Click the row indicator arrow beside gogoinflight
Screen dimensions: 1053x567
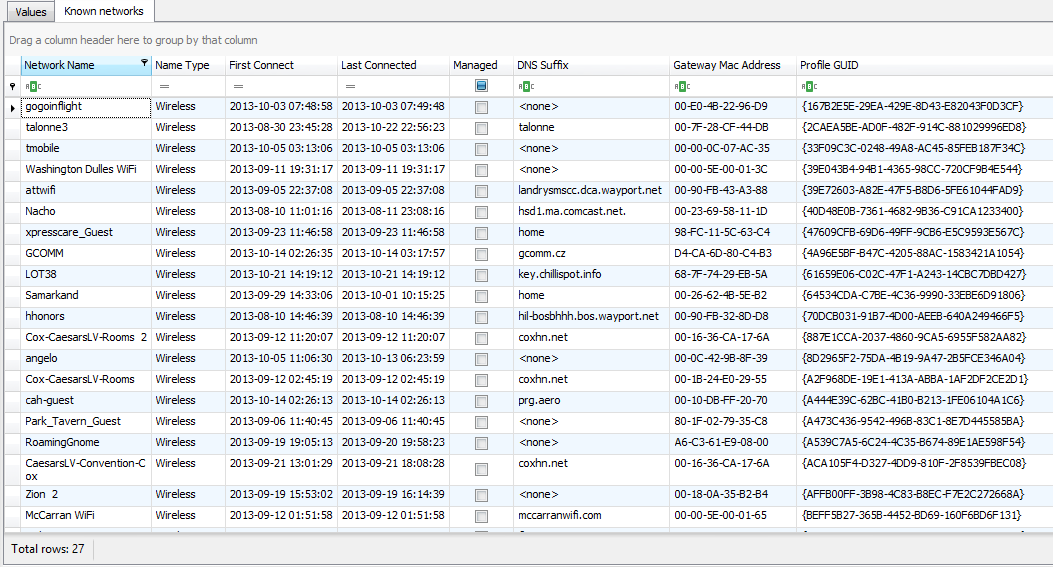(13, 107)
